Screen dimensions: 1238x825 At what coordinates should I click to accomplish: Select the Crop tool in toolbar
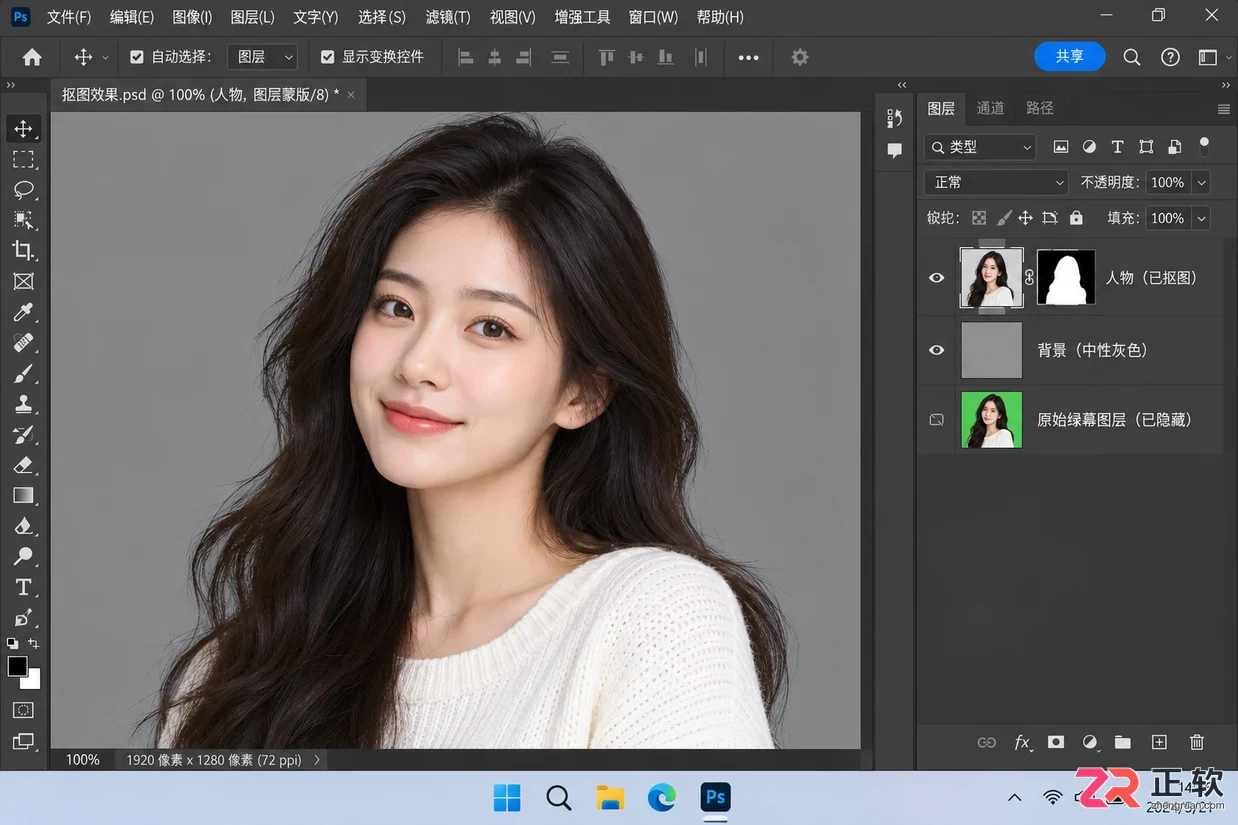pos(23,250)
